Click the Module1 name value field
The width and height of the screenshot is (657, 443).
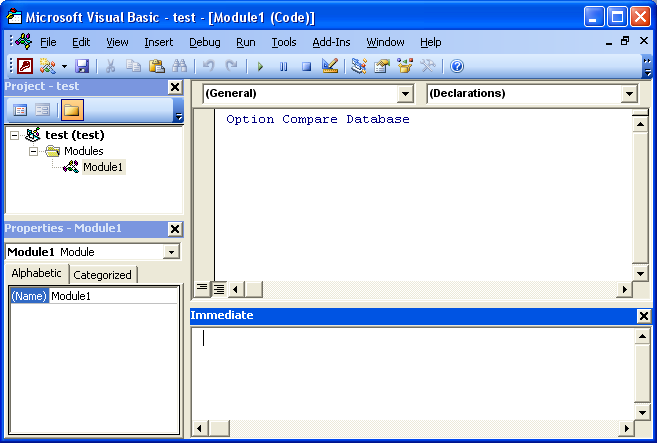pos(113,296)
